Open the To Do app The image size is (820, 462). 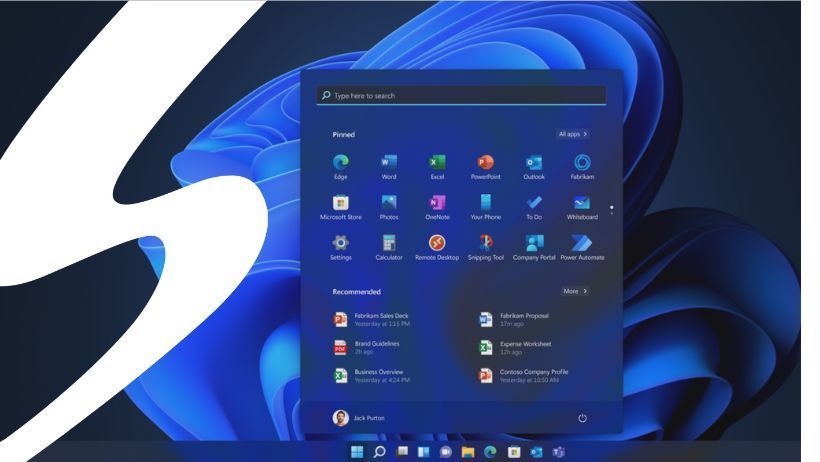[x=534, y=207]
